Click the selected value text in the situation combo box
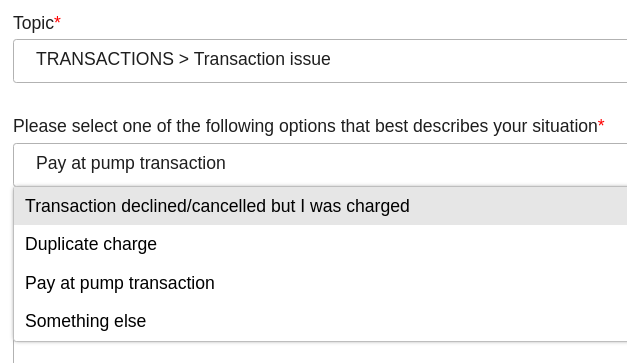The image size is (627, 363). pyautogui.click(x=131, y=164)
